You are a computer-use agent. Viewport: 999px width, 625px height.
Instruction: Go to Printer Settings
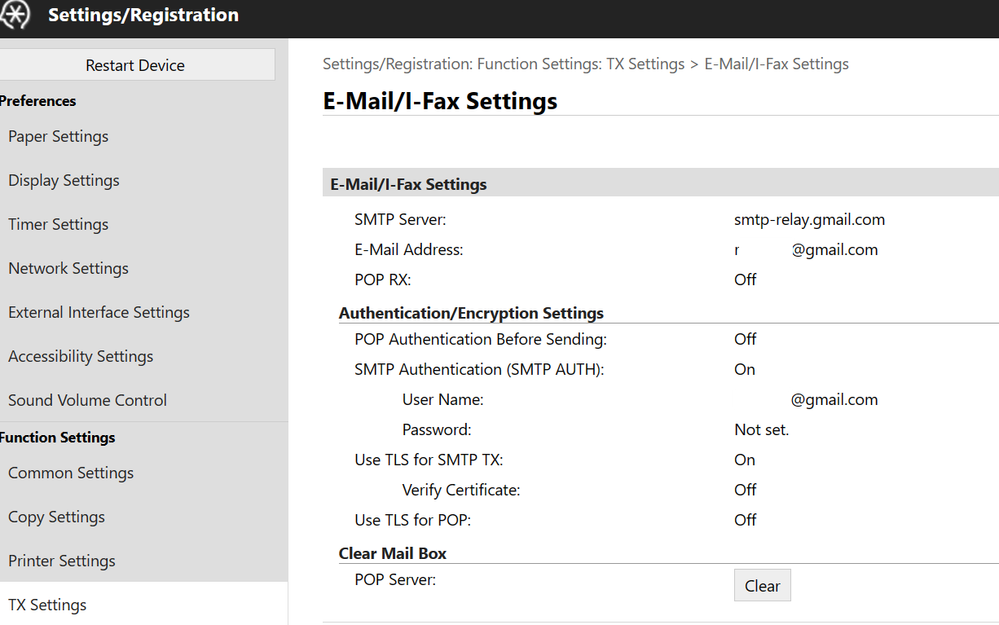point(62,562)
